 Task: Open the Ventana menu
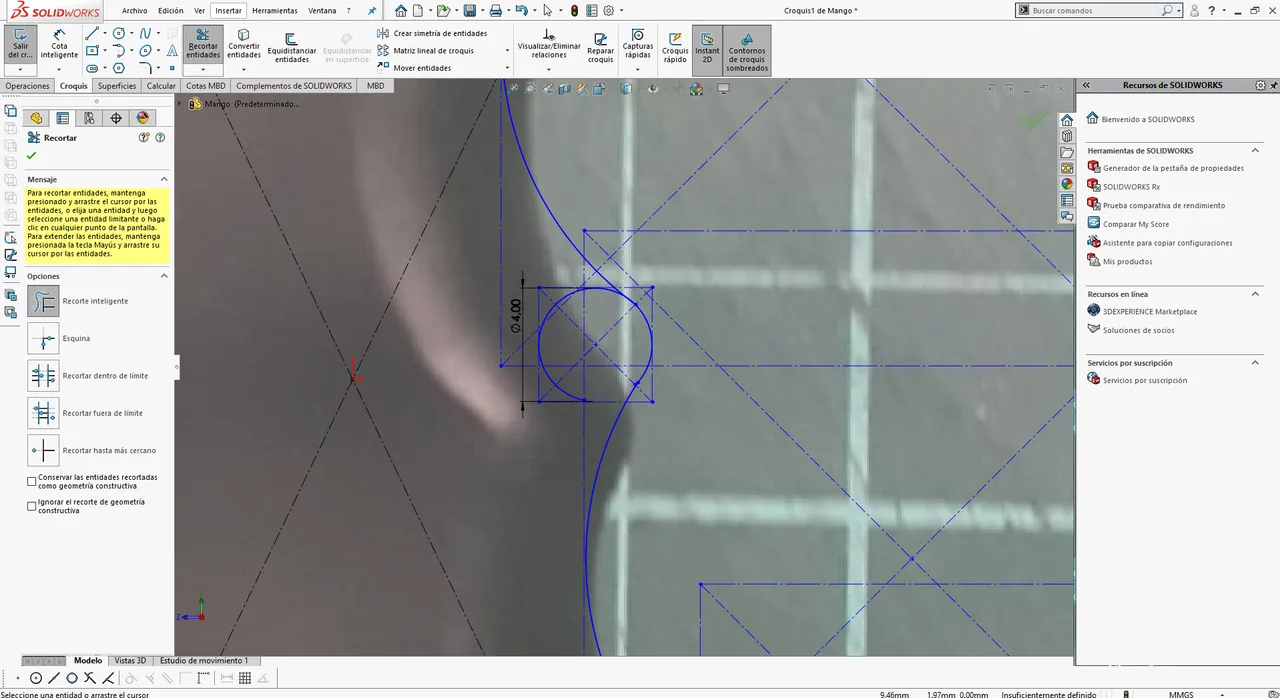point(322,11)
